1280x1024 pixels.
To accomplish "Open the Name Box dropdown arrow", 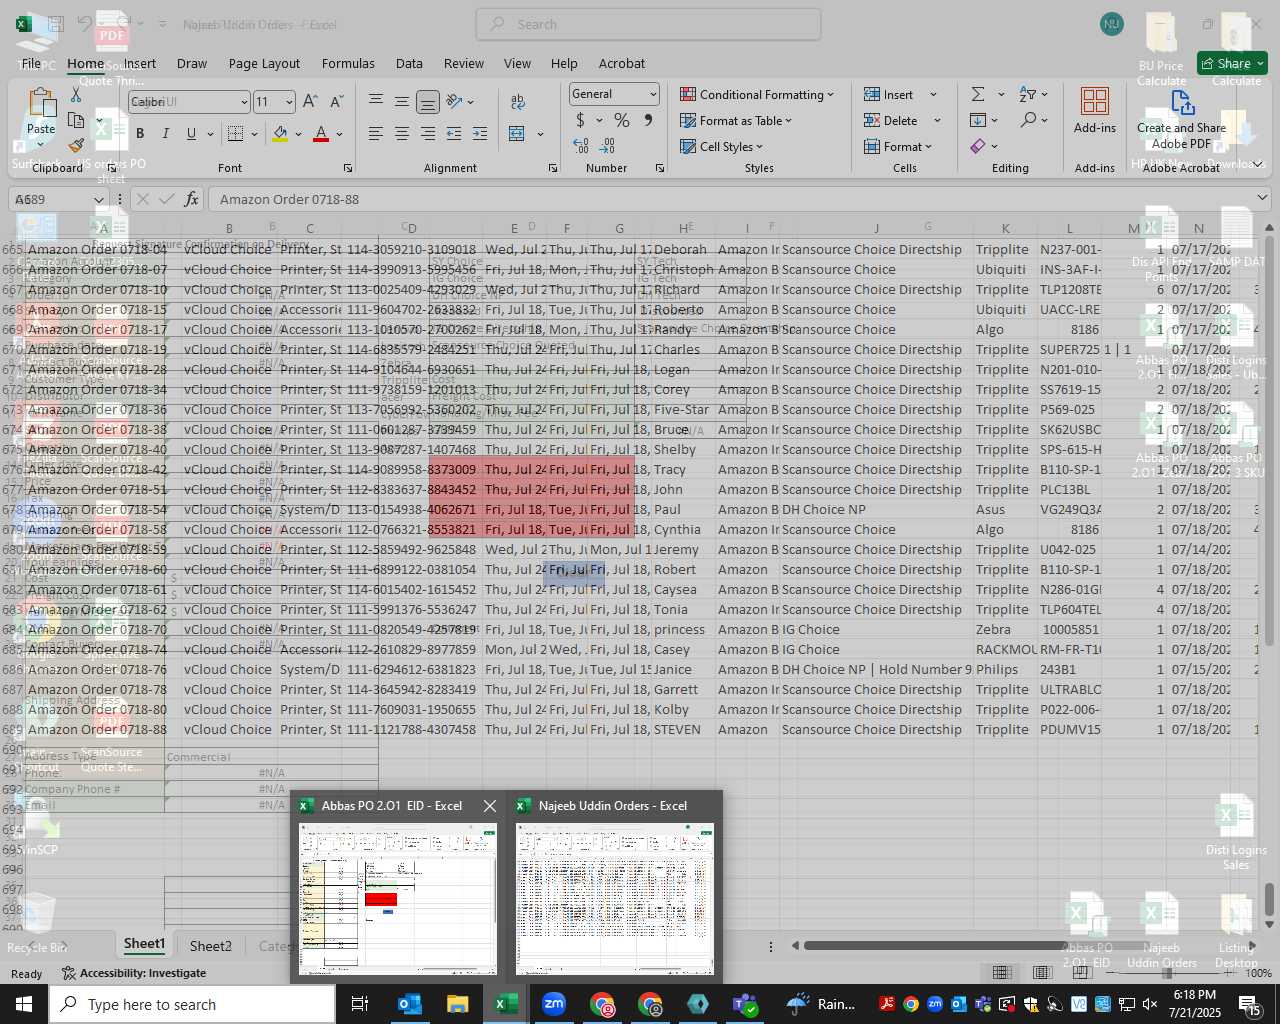I will (x=98, y=199).
